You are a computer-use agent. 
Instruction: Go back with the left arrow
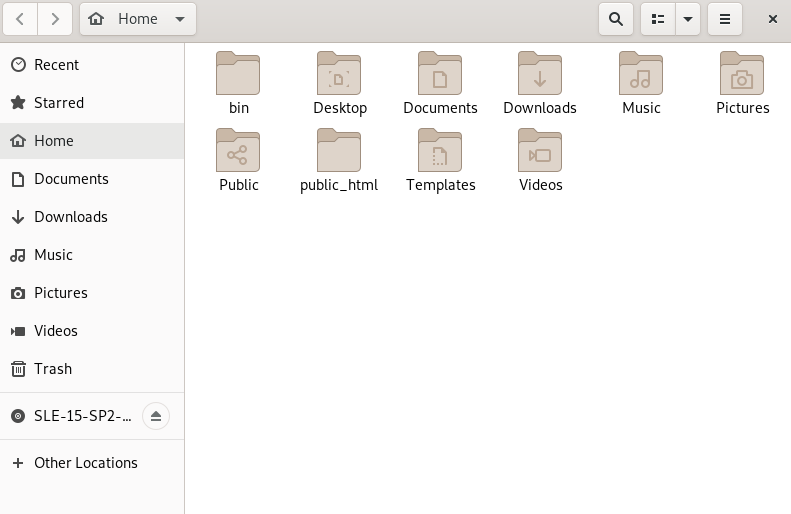pos(20,19)
